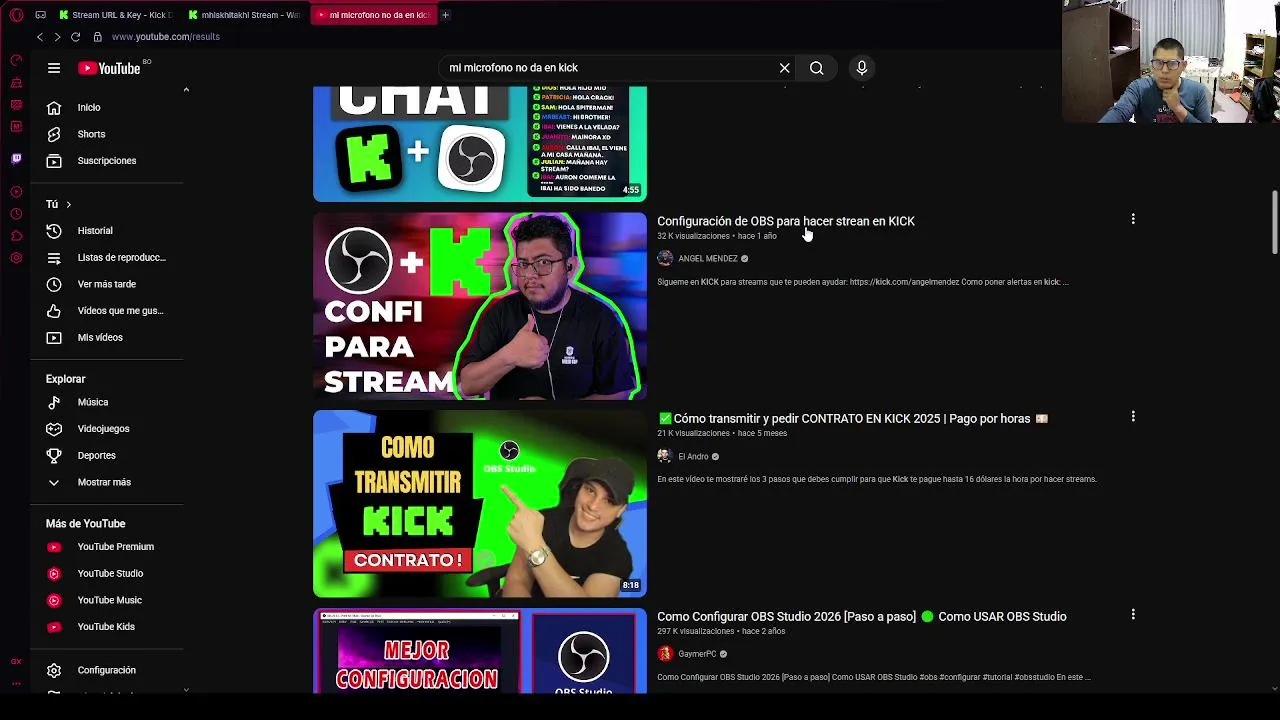The height and width of the screenshot is (720, 1280).
Task: Open a new browser tab with plus button
Action: tap(445, 15)
